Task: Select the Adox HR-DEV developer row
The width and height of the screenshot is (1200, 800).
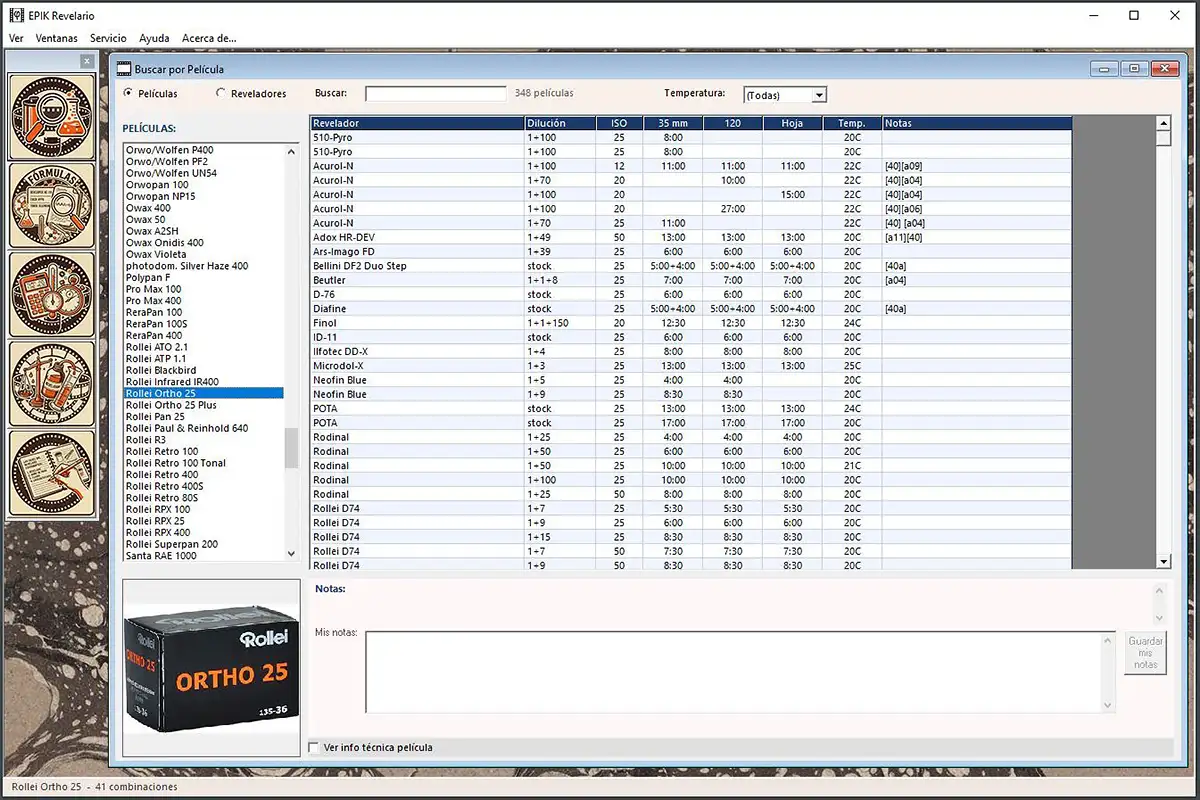Action: [691, 237]
